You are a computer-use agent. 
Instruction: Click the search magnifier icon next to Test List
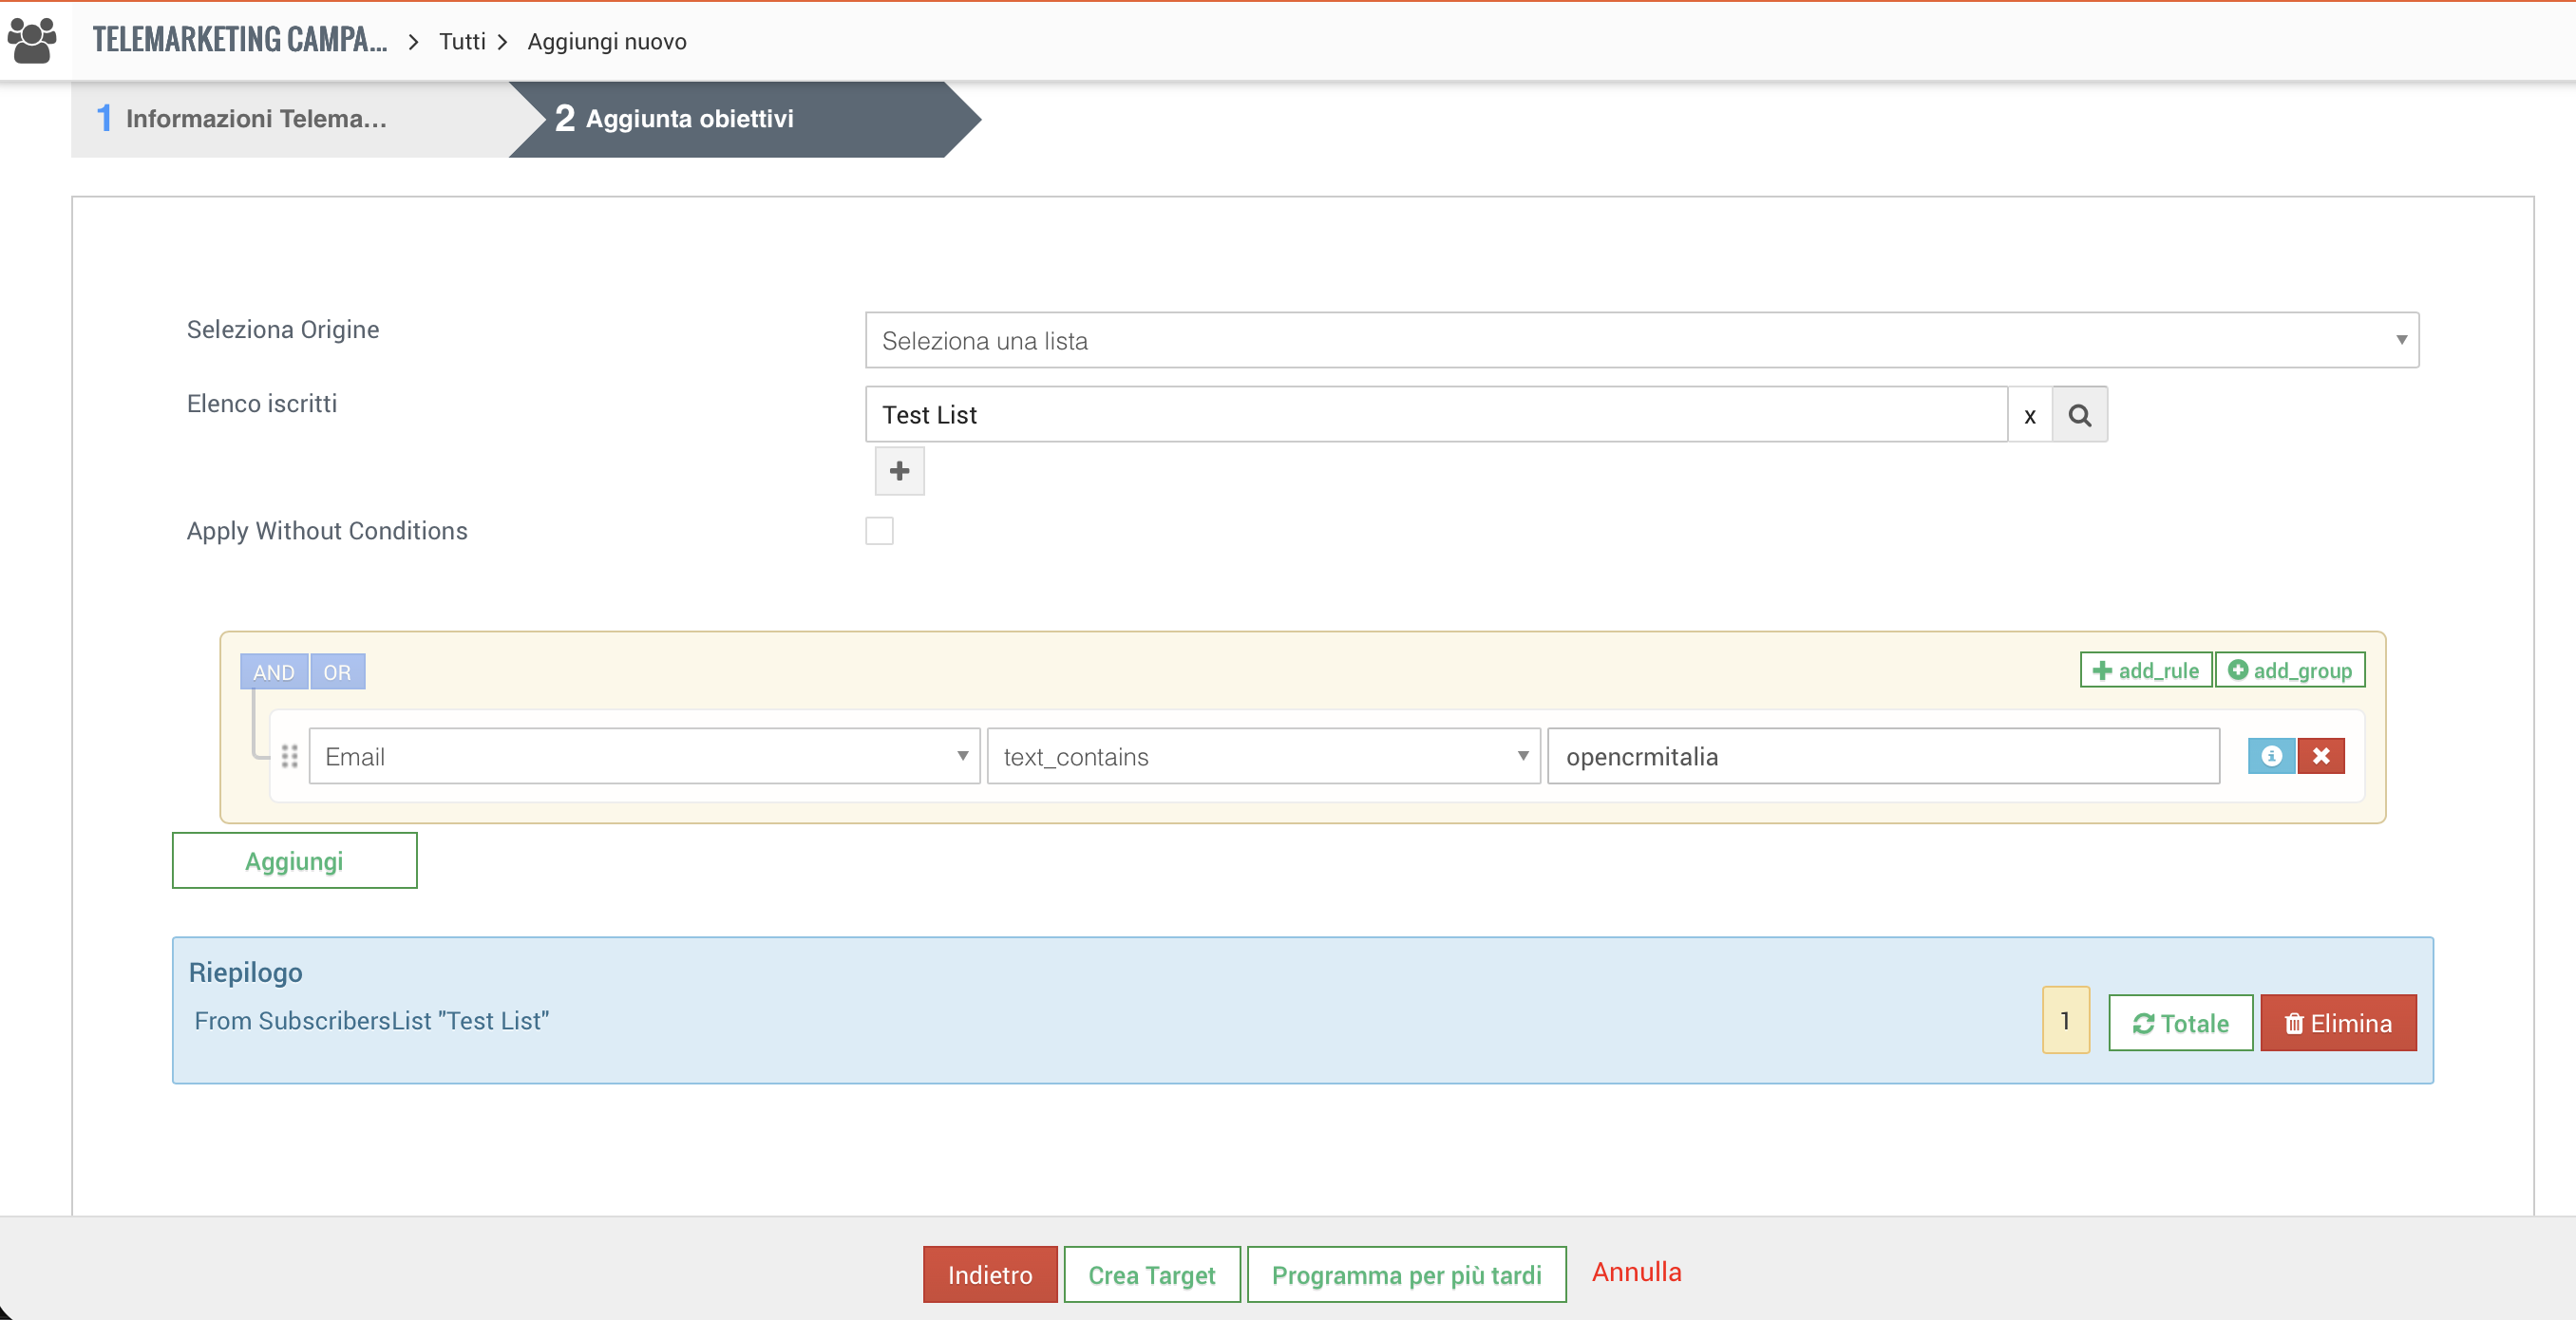(x=2079, y=415)
